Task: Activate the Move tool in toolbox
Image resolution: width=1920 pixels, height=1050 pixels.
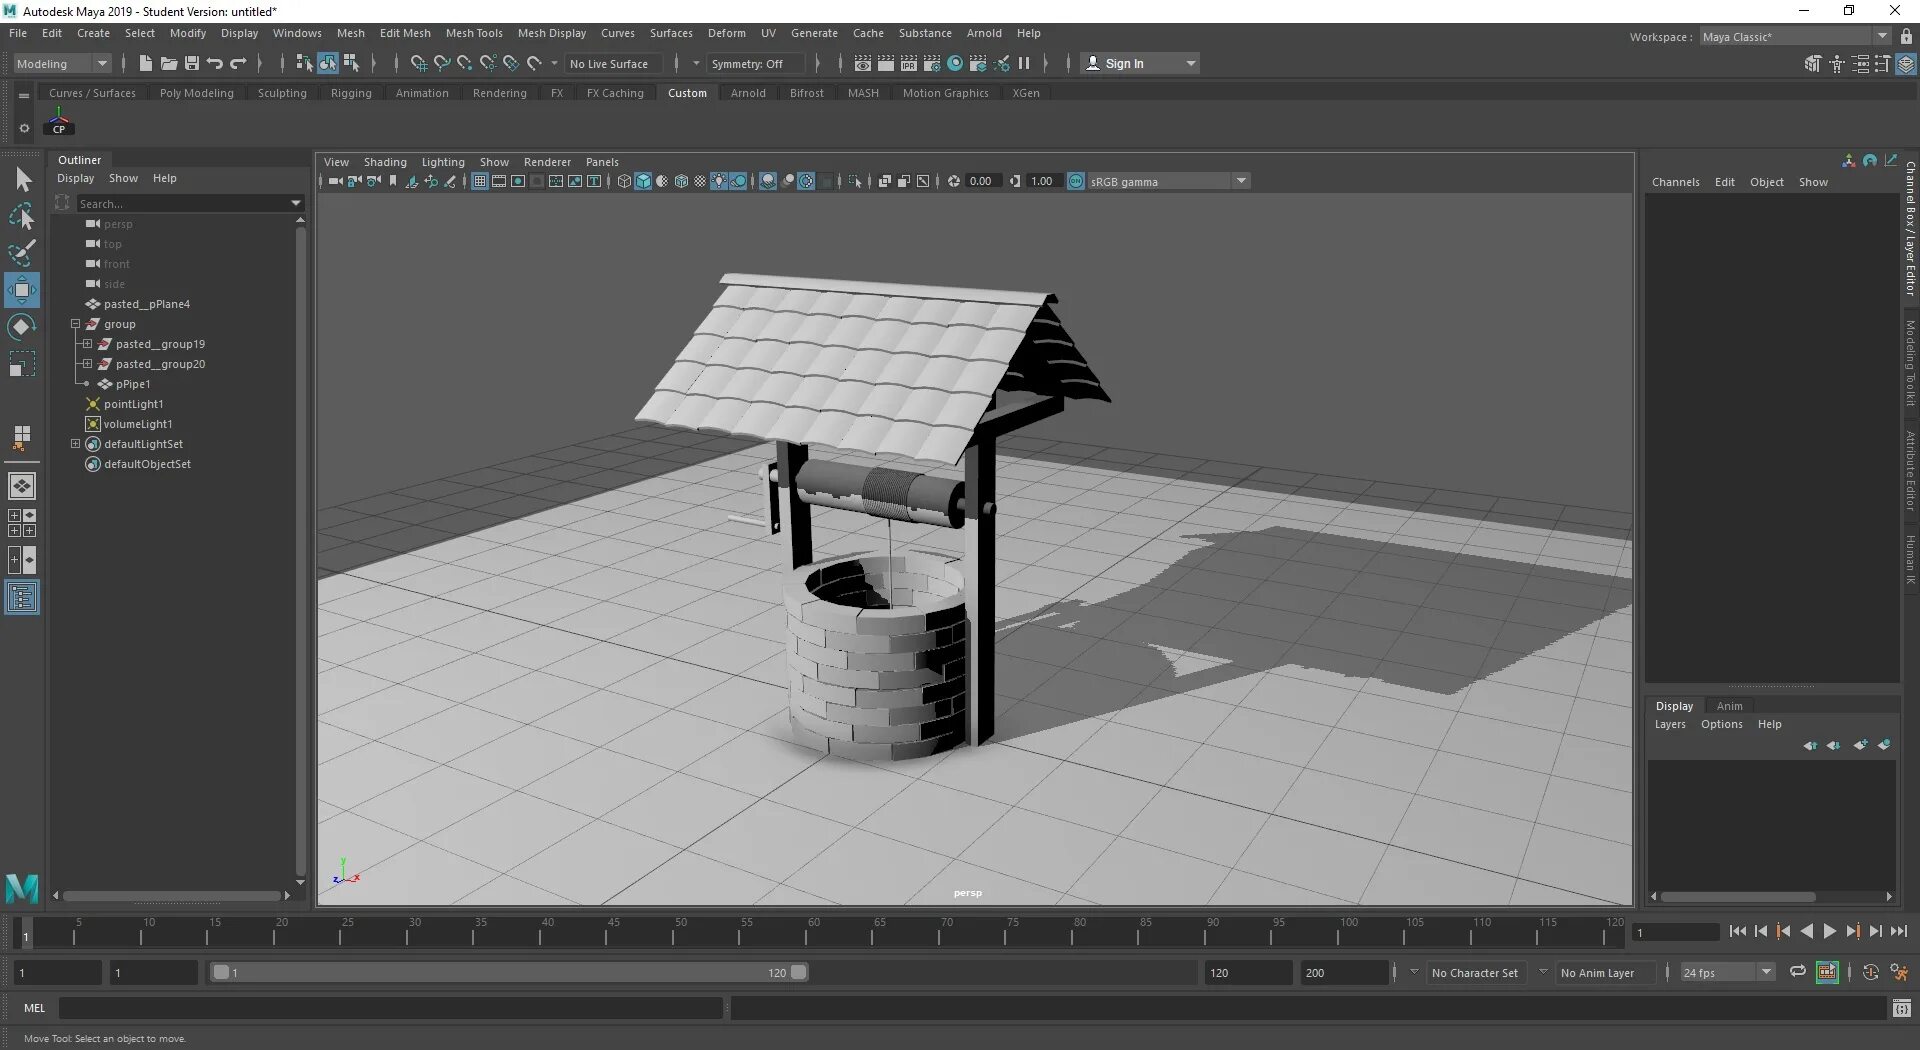Action: 22,290
